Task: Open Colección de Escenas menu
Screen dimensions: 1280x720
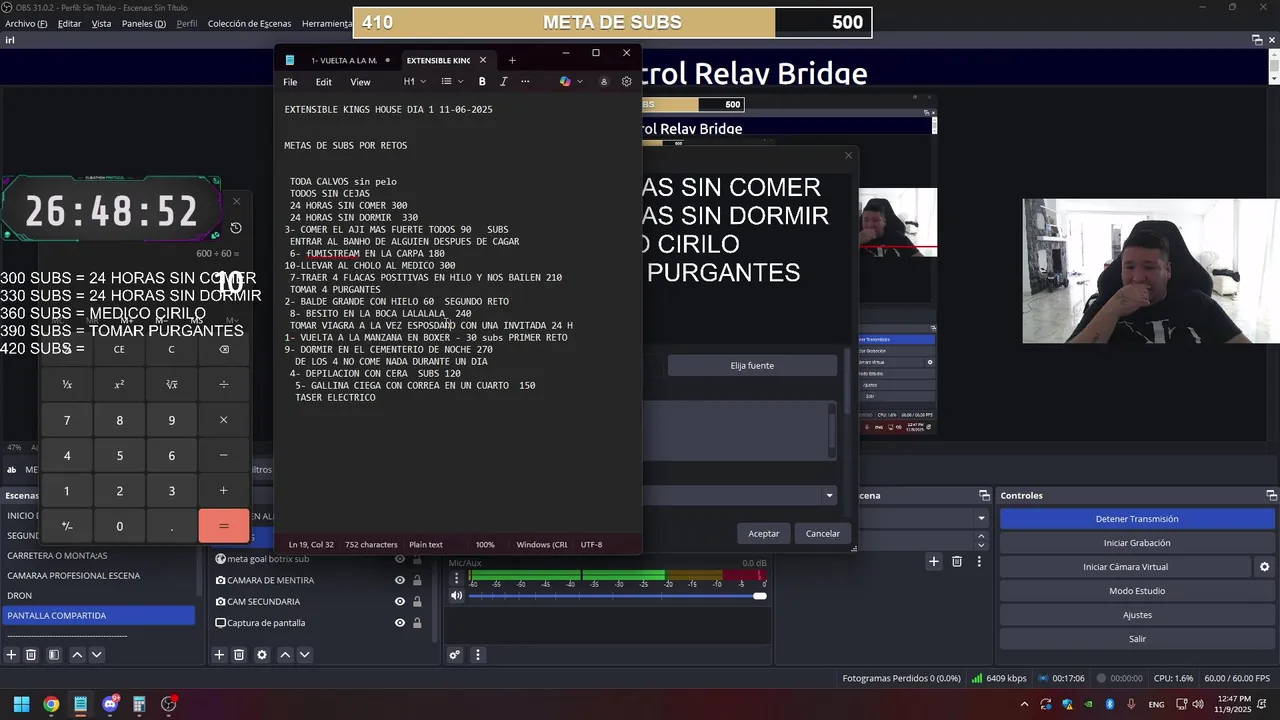Action: click(249, 23)
